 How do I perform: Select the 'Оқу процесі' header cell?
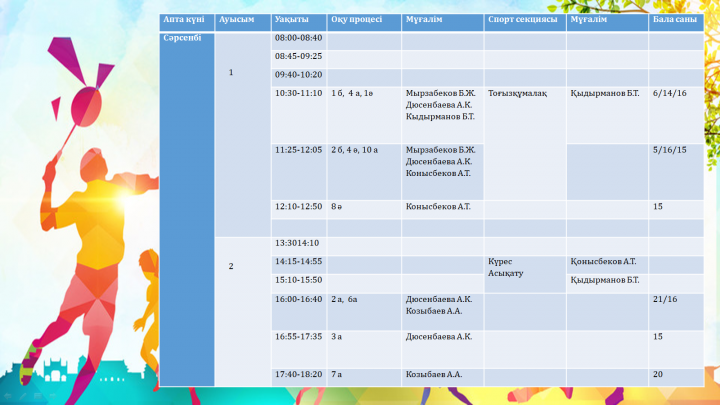point(364,22)
